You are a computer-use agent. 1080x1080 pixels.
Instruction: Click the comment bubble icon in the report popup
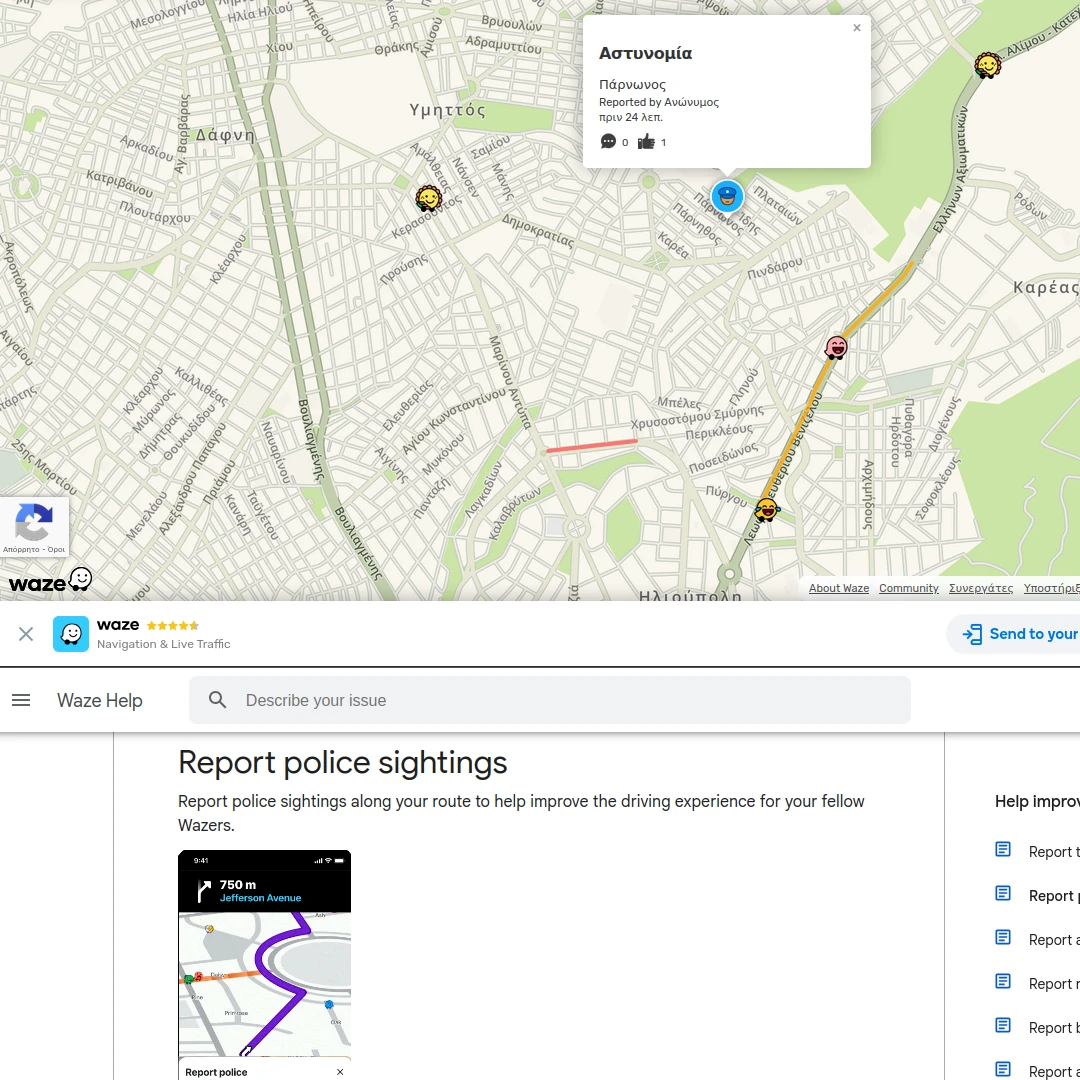click(608, 142)
